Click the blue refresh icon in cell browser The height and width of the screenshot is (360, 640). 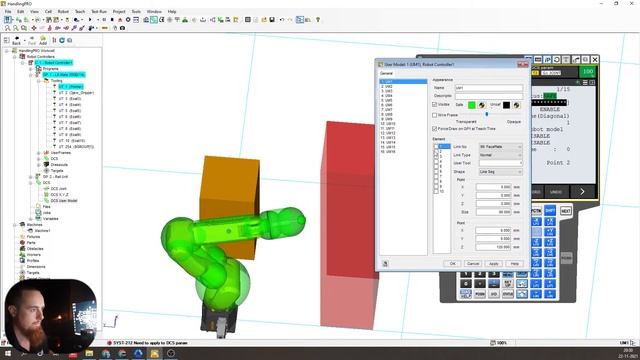coord(62,40)
